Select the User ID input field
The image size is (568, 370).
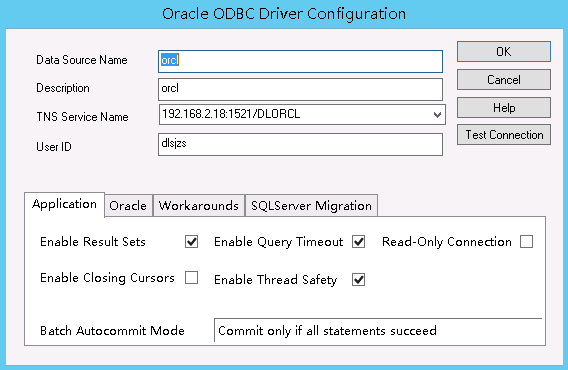pos(300,145)
